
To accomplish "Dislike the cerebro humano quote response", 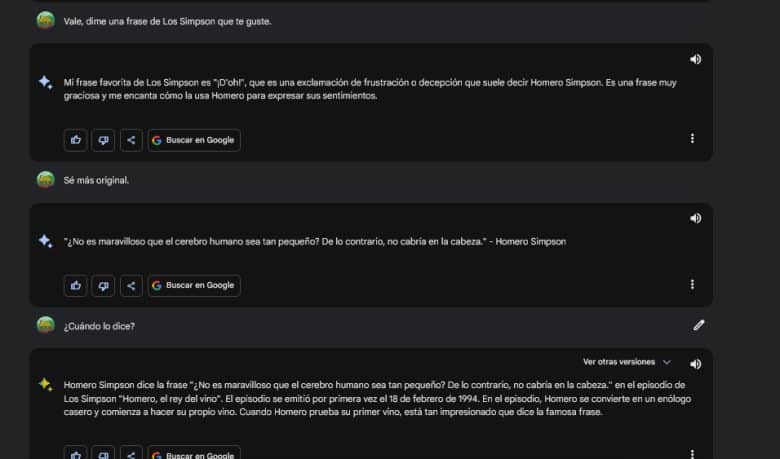I will click(x=103, y=285).
